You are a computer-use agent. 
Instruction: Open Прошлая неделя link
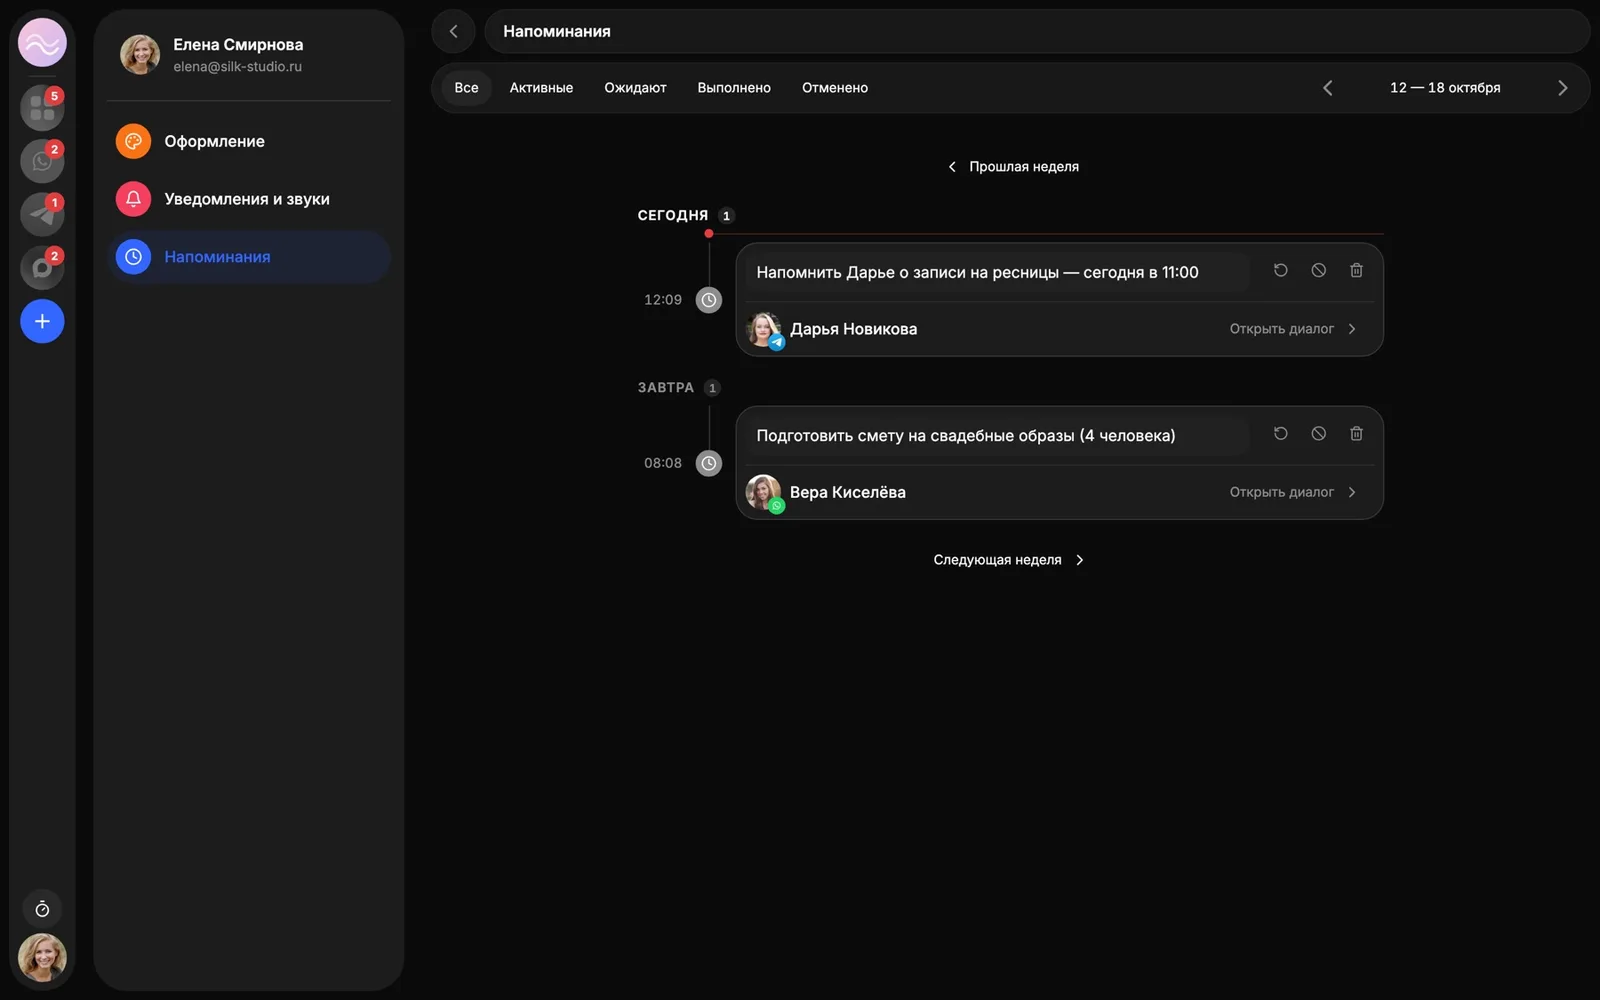click(1013, 167)
